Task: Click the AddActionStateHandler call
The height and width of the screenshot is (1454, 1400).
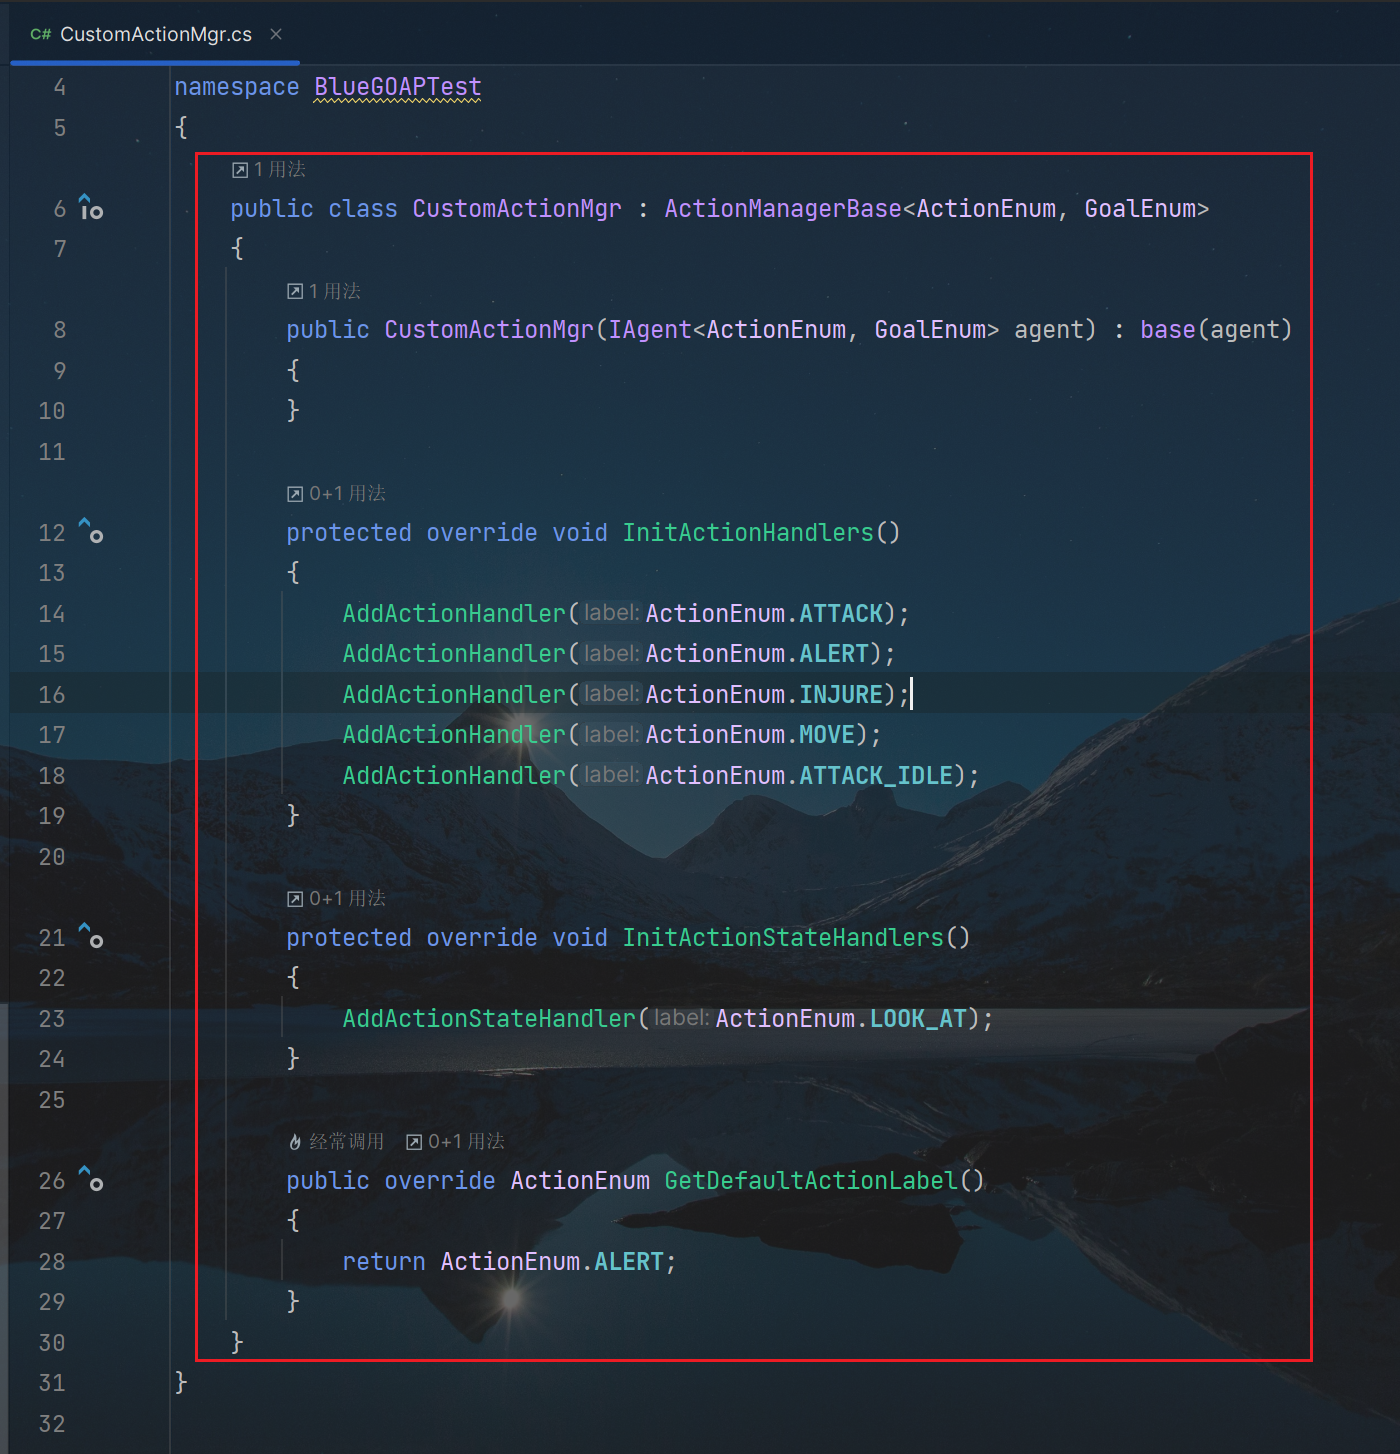Action: tap(489, 1018)
